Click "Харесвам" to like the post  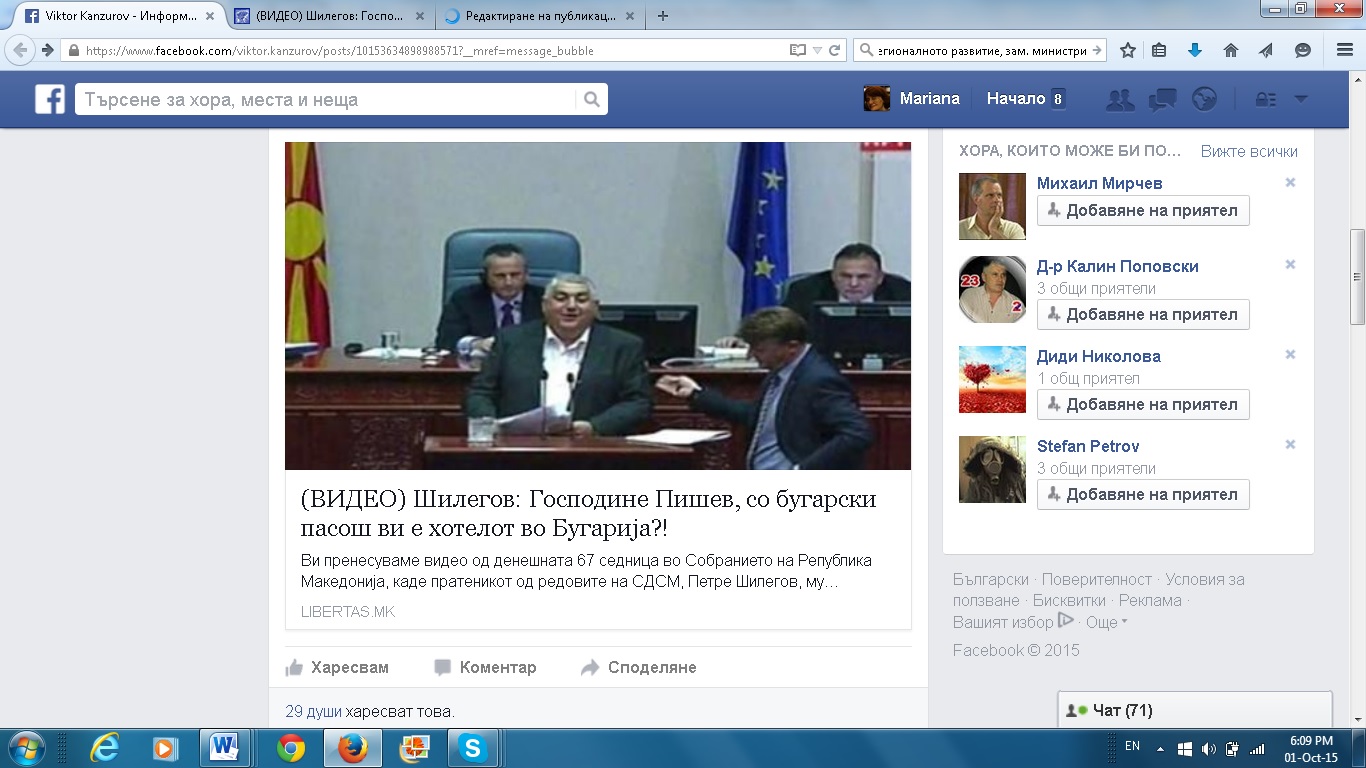point(337,667)
